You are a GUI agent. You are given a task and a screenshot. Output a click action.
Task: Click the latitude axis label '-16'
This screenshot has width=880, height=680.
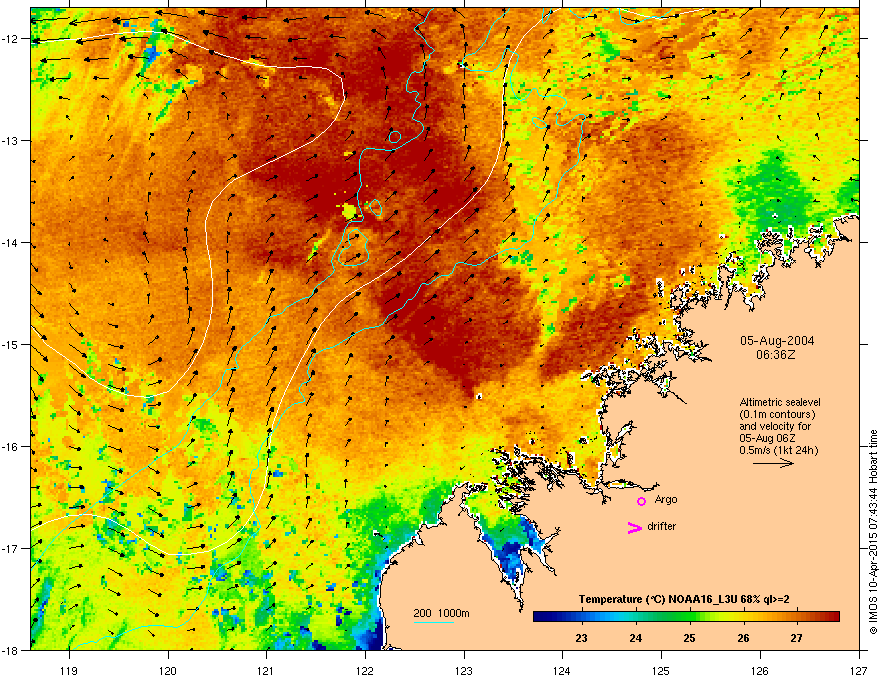tap(12, 447)
